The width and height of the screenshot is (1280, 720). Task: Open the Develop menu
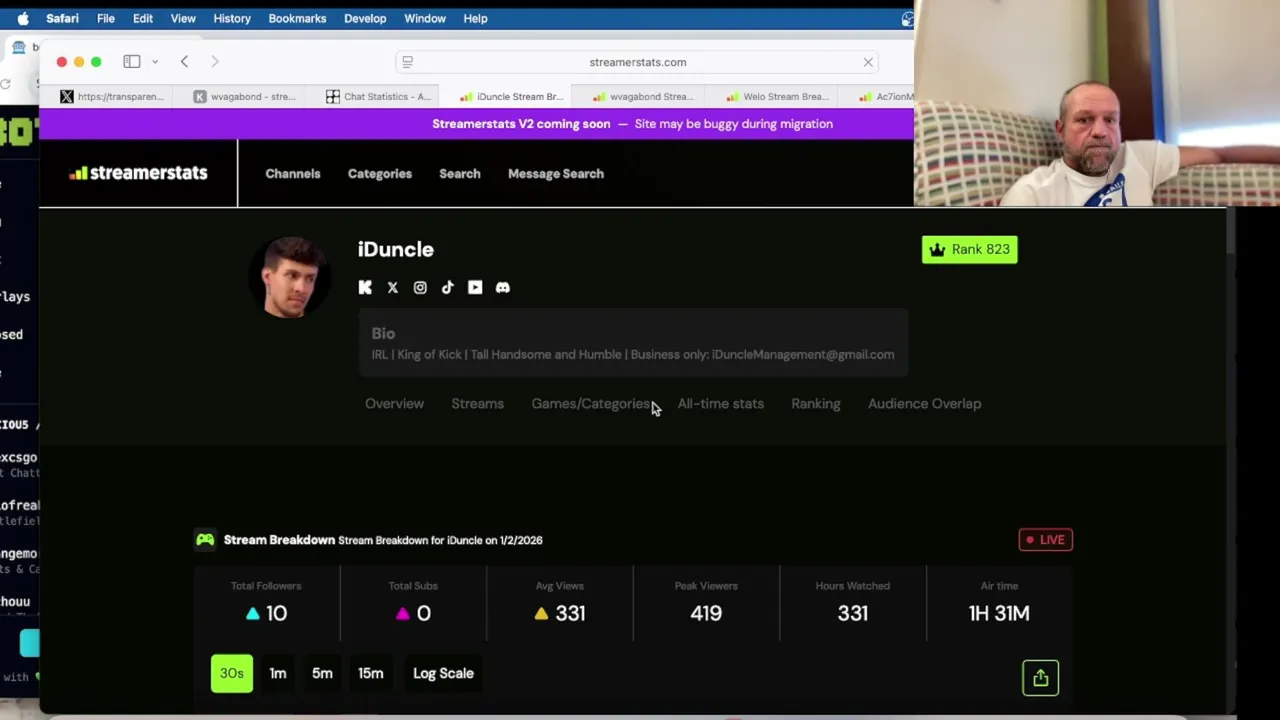pyautogui.click(x=365, y=18)
